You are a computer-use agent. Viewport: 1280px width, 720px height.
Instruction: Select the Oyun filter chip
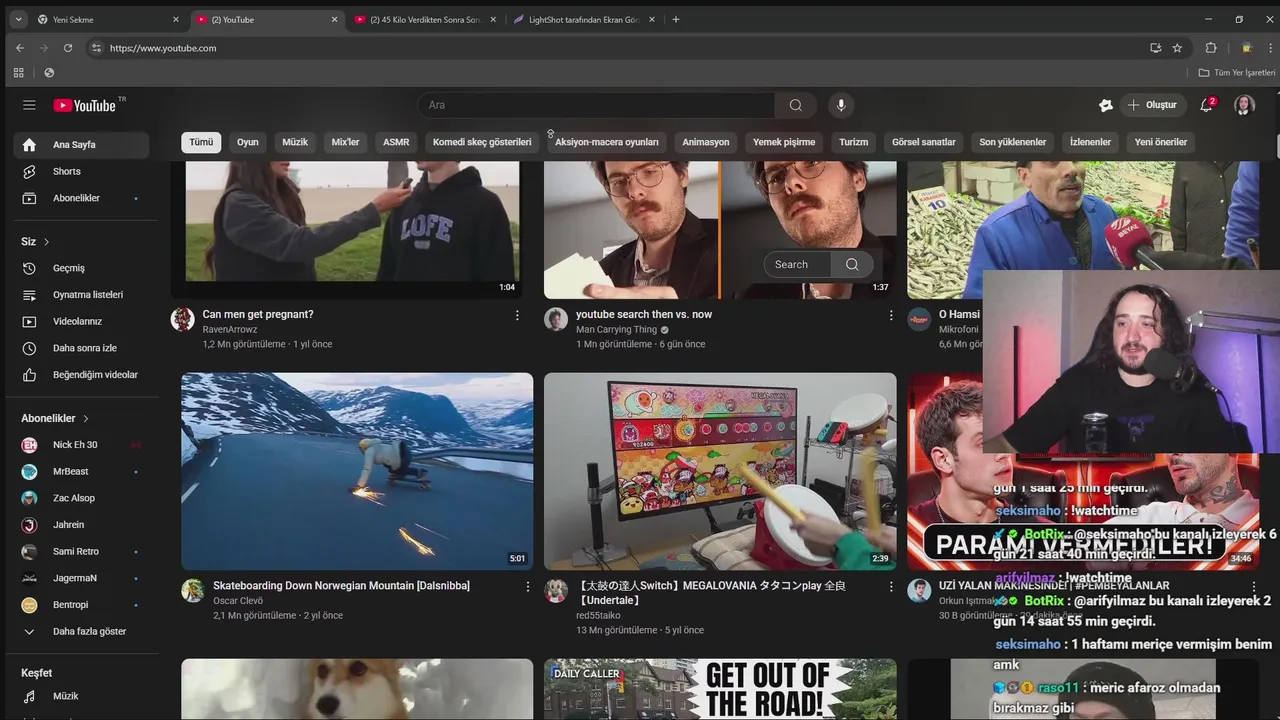[x=248, y=142]
